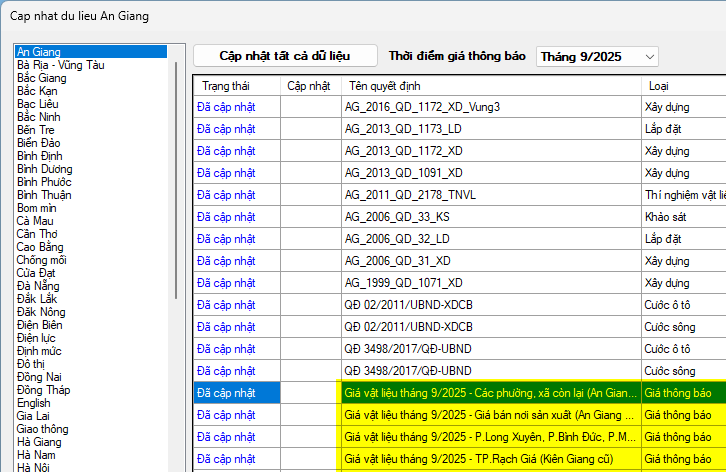726x472 pixels.
Task: Click 'Tên quyết định' column header
Action: tap(491, 86)
